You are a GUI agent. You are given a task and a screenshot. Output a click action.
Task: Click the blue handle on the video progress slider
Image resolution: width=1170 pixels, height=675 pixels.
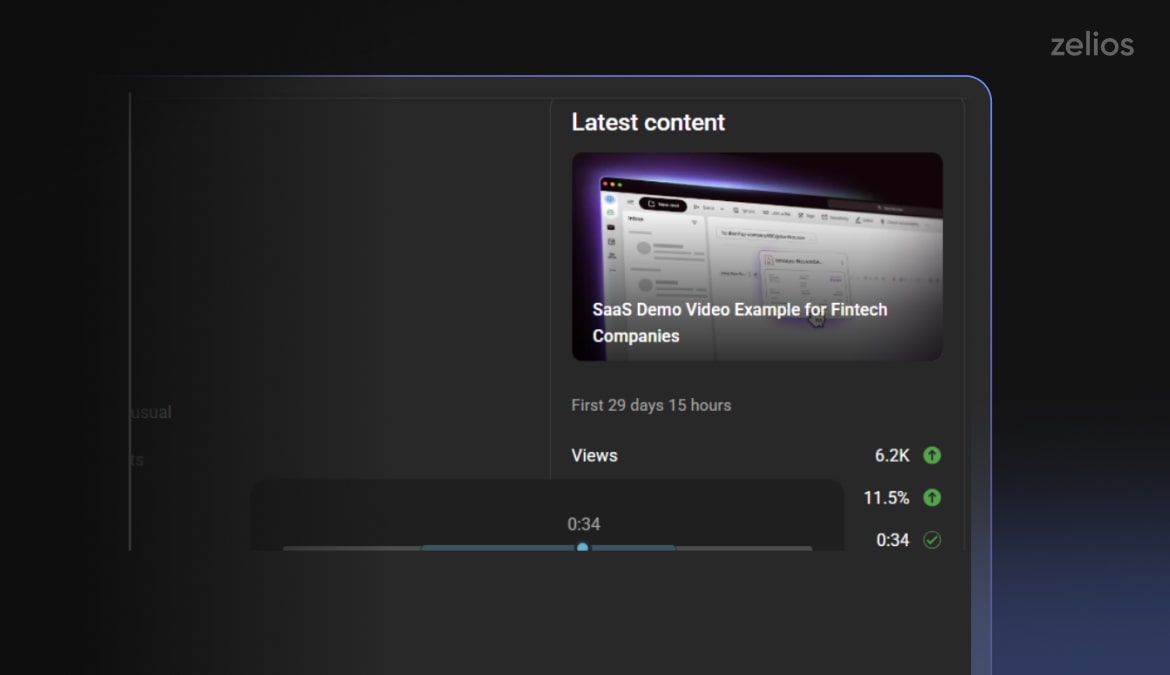pos(583,548)
